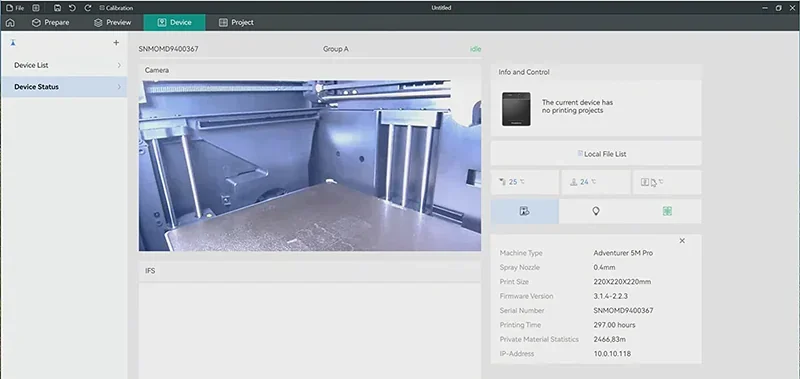
Task: Click the camera live view feed
Action: (x=310, y=165)
